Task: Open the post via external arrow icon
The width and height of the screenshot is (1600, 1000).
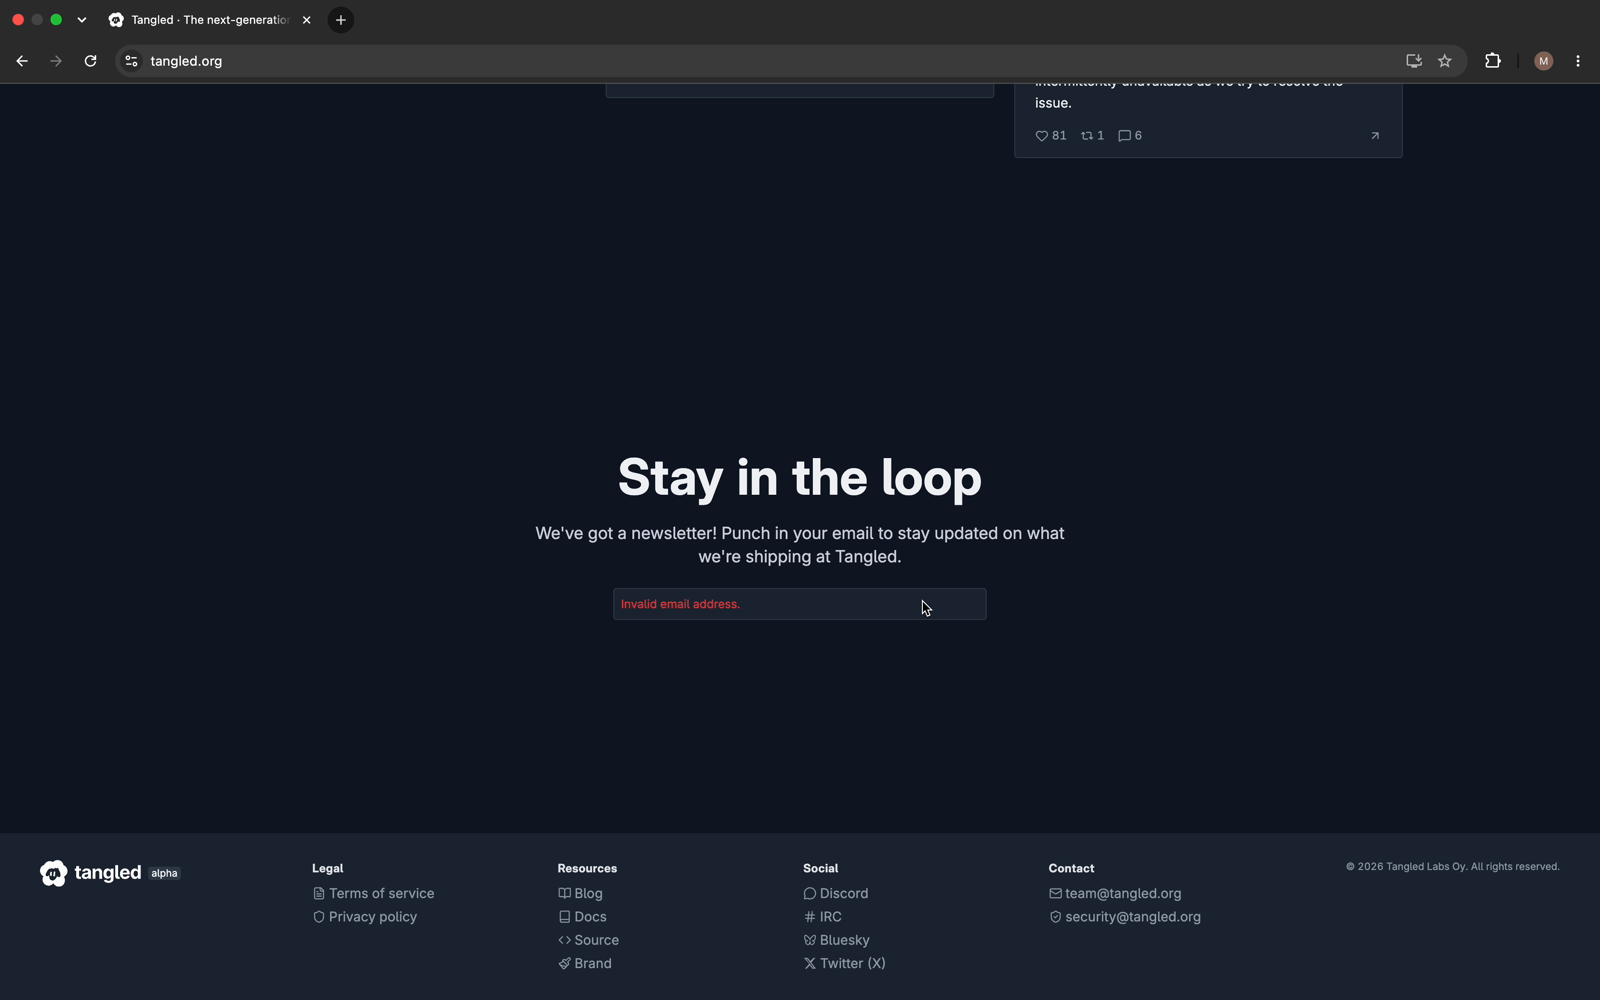Action: point(1375,136)
